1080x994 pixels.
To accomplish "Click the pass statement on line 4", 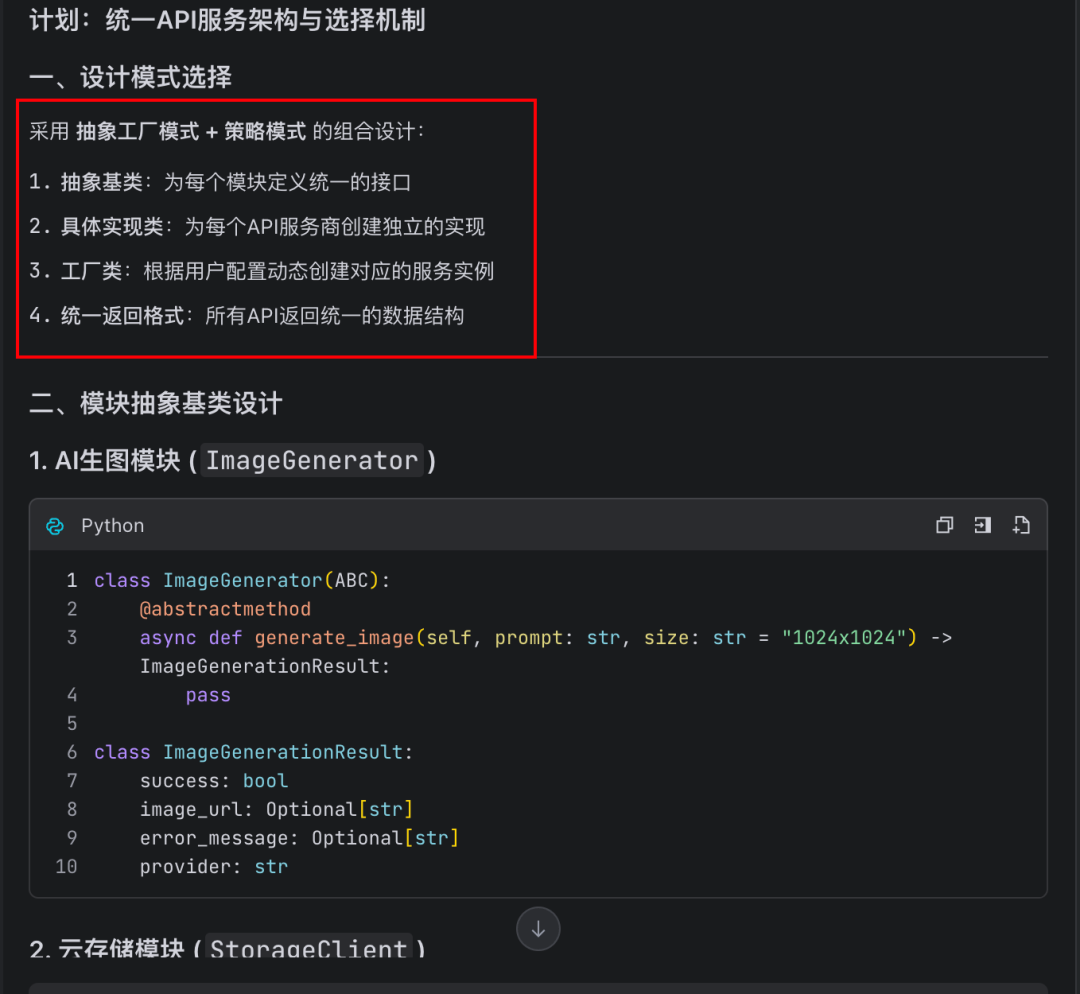I will tap(207, 694).
